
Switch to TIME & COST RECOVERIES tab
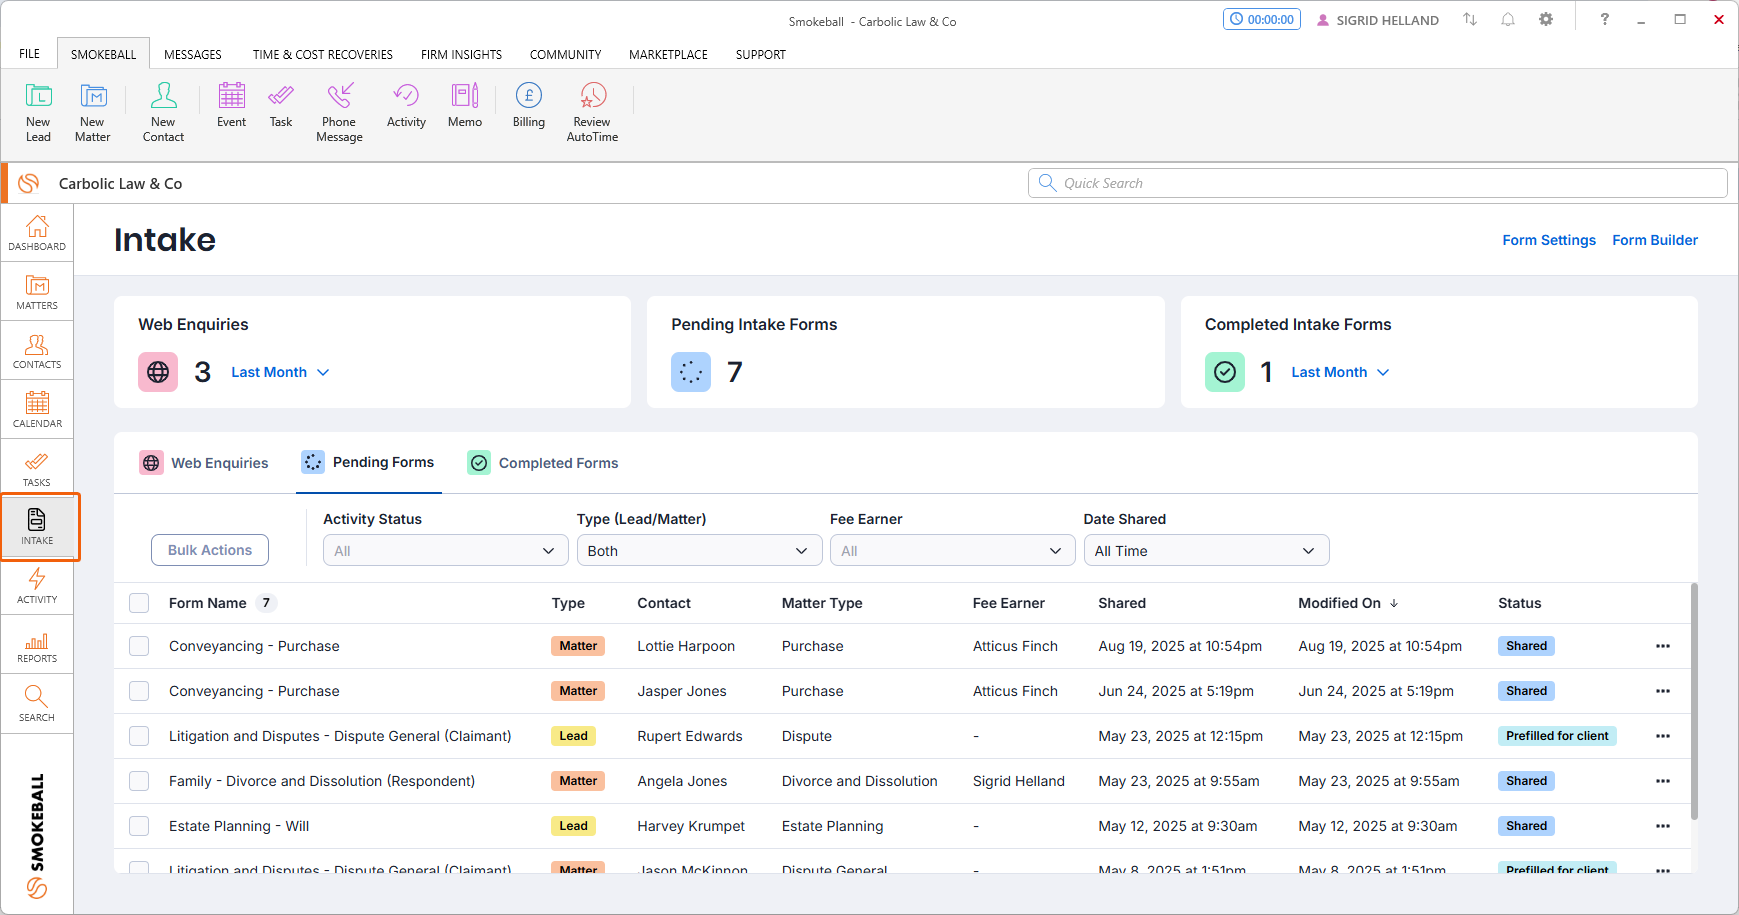(x=322, y=54)
